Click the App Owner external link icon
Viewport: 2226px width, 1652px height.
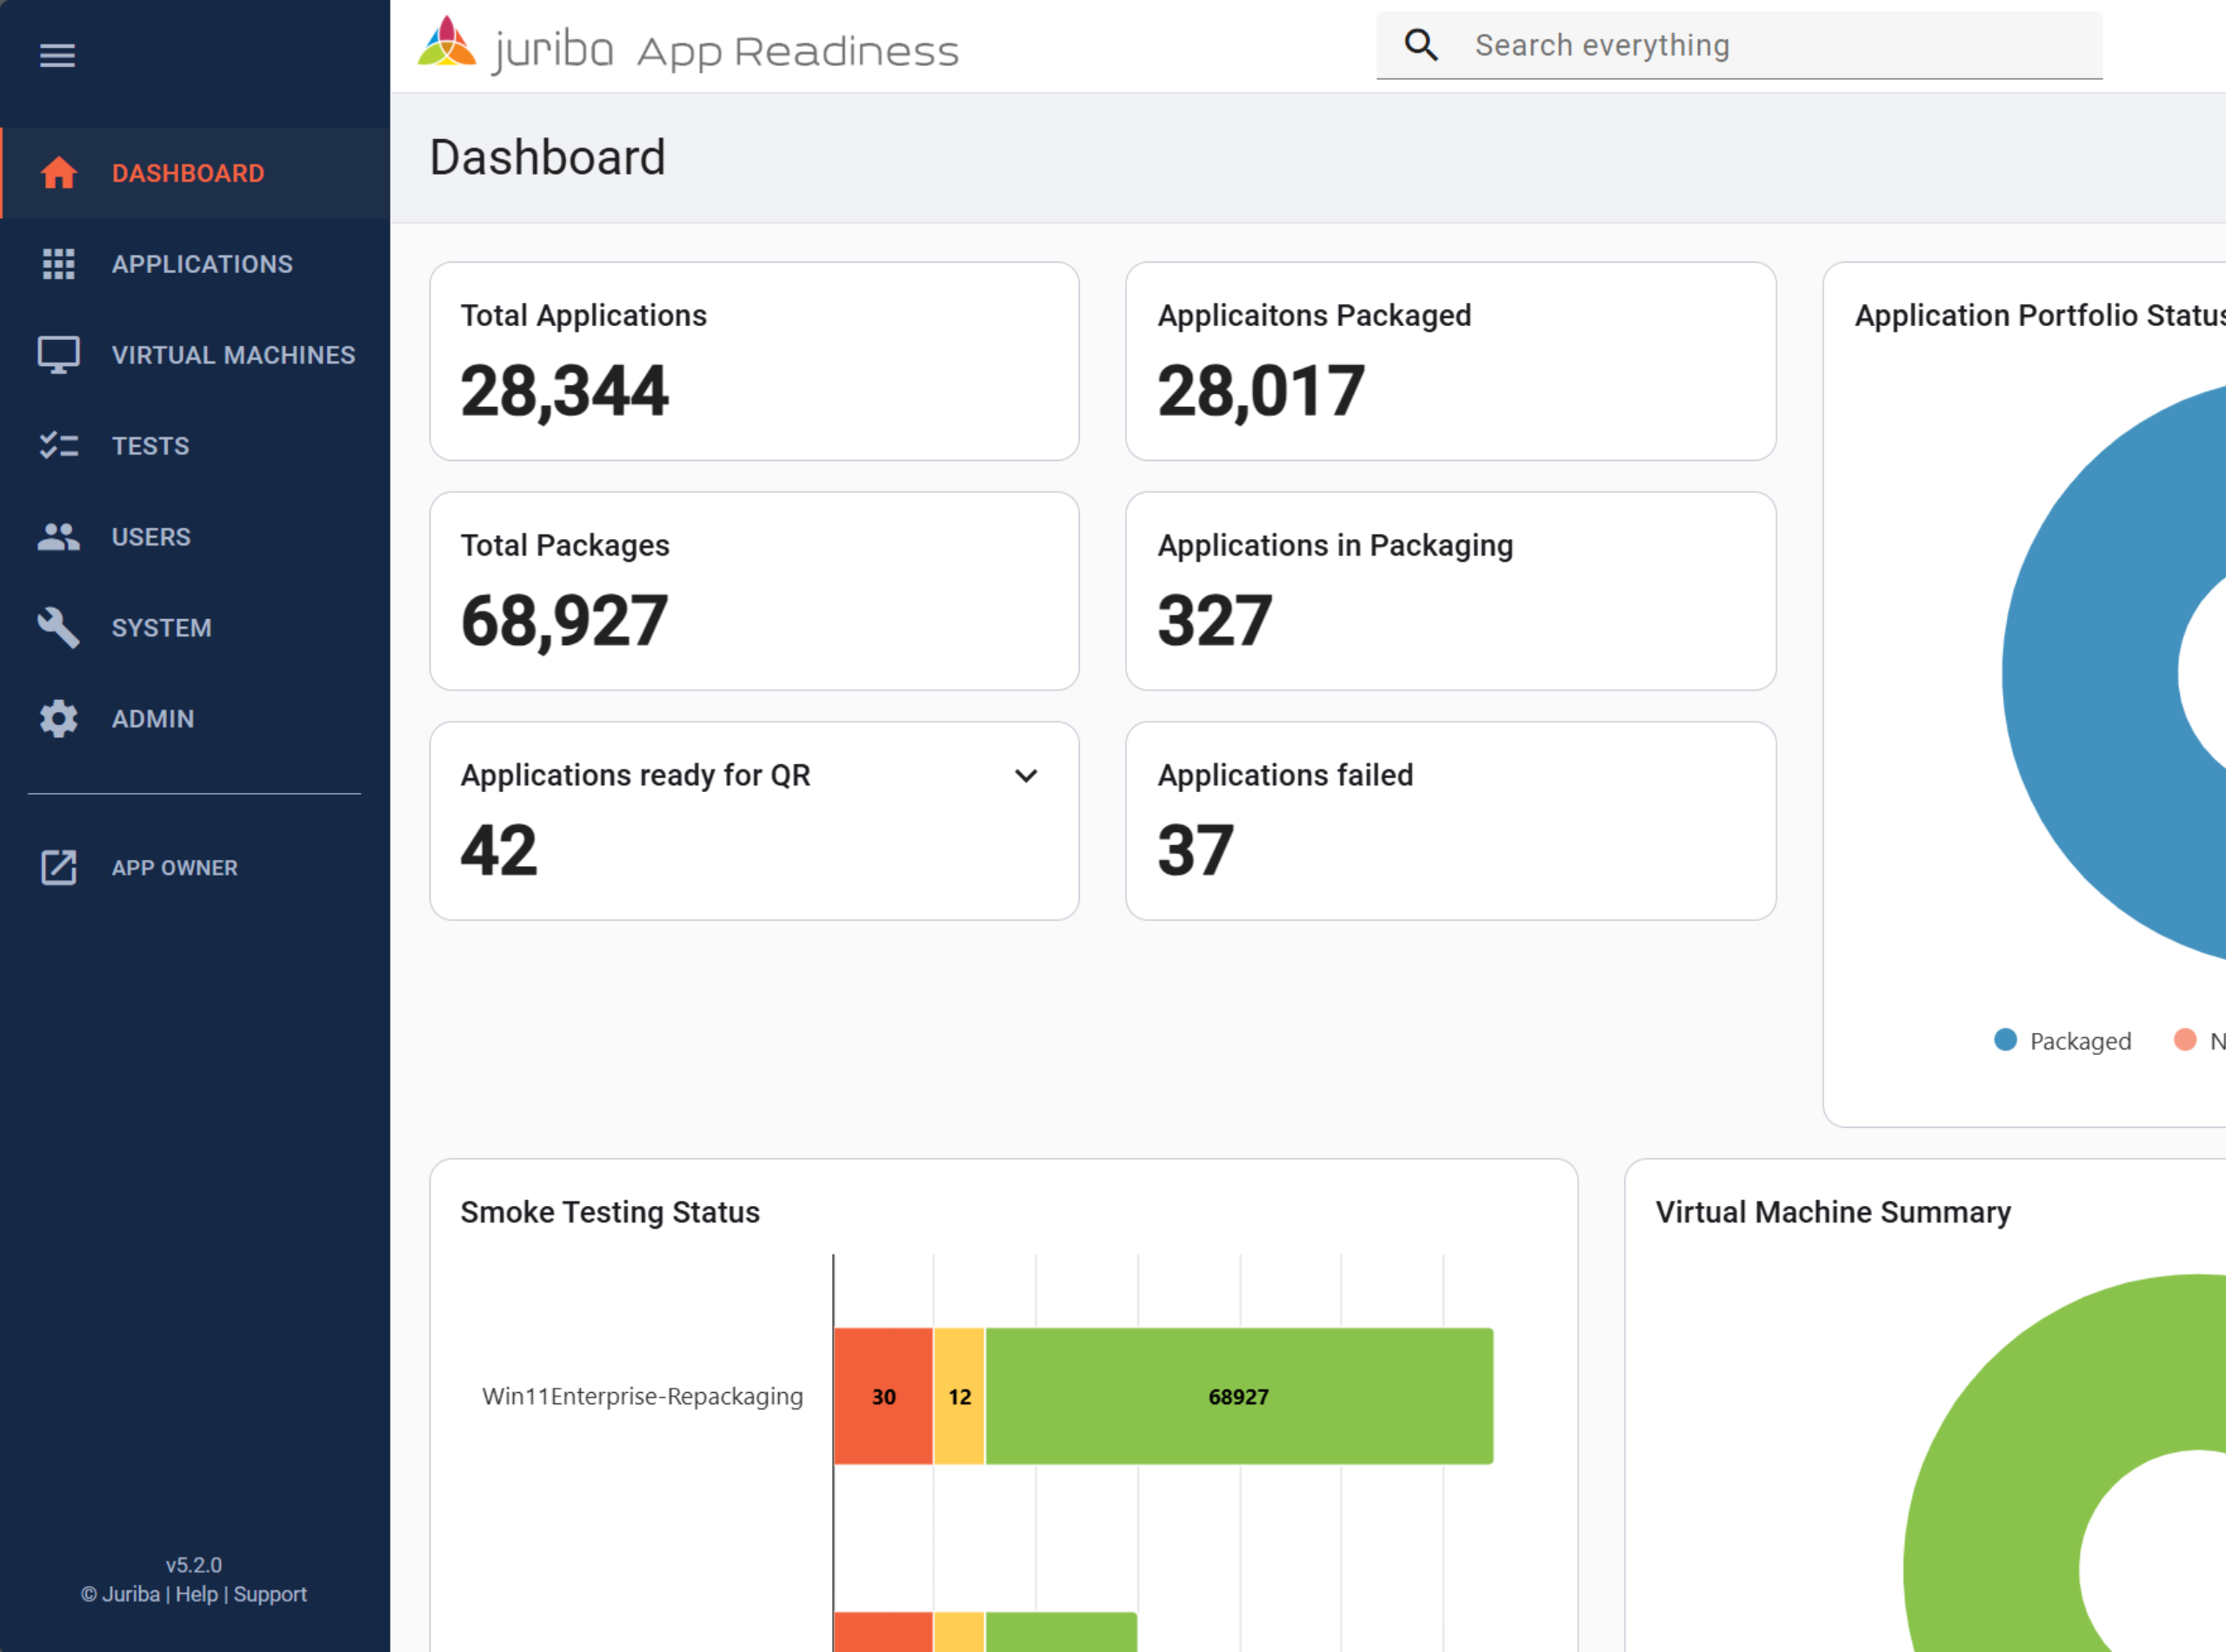[x=58, y=868]
